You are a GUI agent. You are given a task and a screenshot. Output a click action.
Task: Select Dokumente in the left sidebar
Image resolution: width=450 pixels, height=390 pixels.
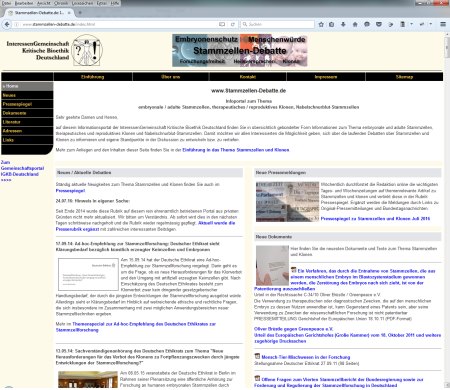click(27, 113)
